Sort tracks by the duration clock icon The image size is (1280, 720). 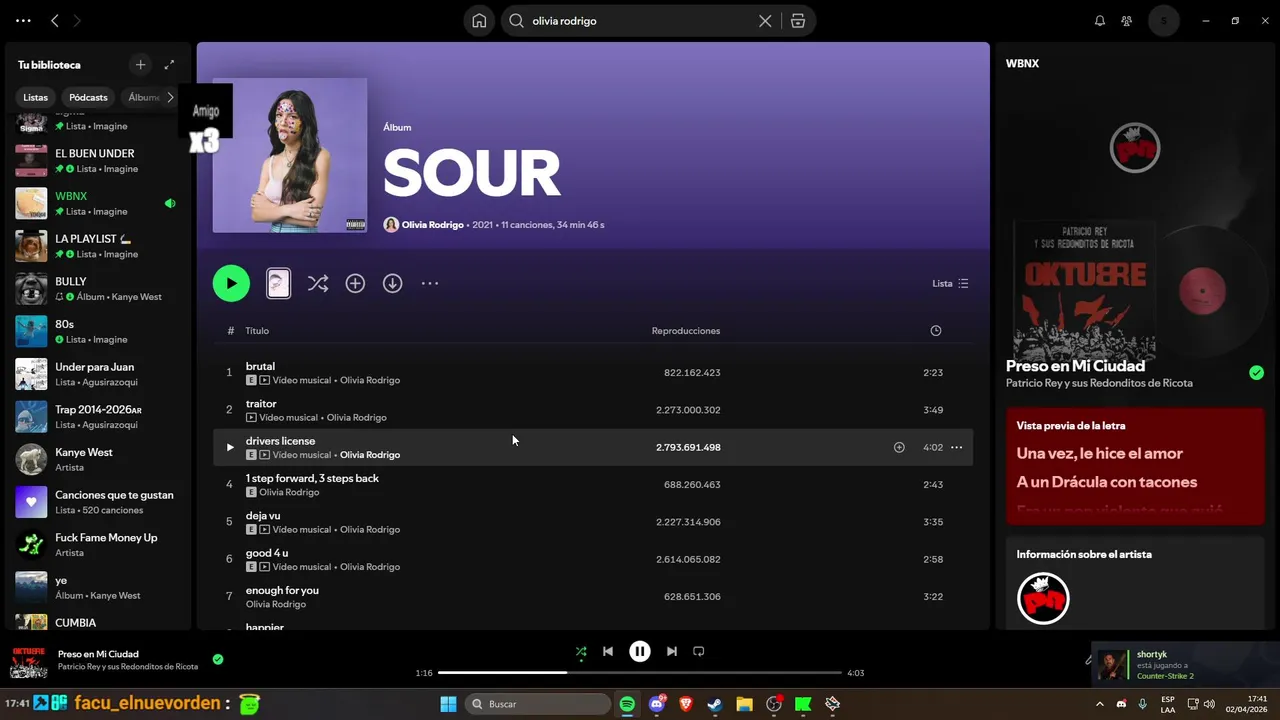(x=936, y=330)
